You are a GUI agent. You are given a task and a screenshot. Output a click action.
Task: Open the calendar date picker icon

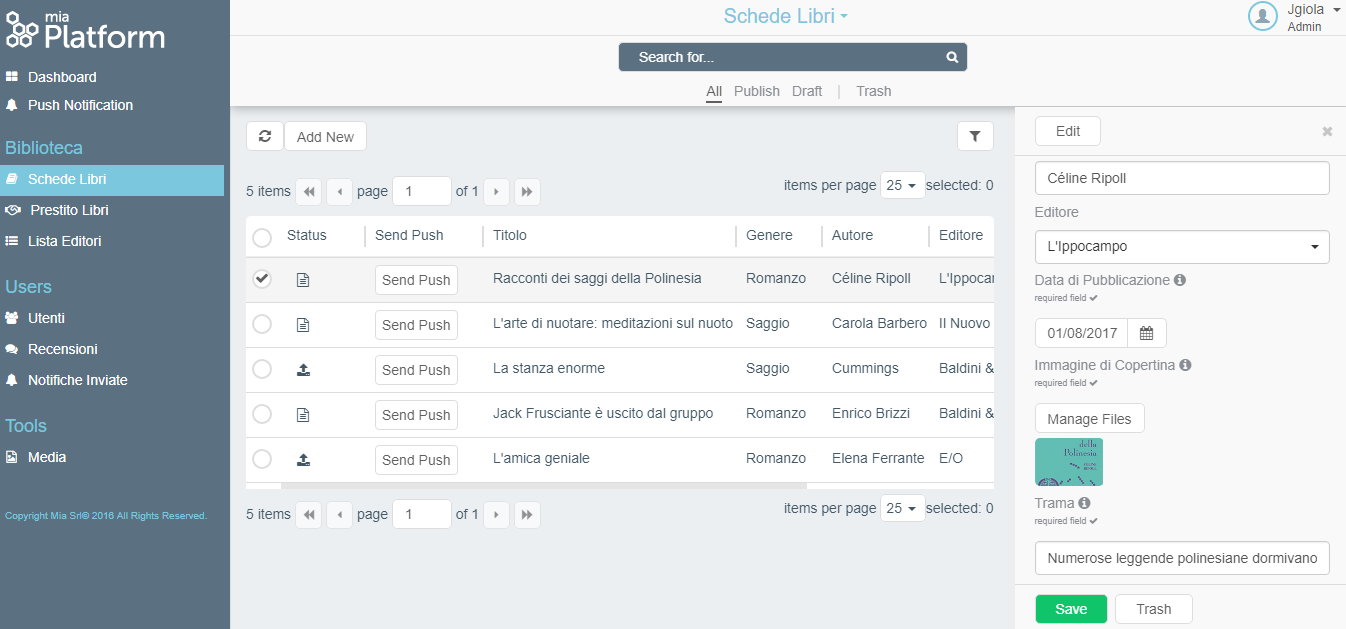pos(1147,333)
